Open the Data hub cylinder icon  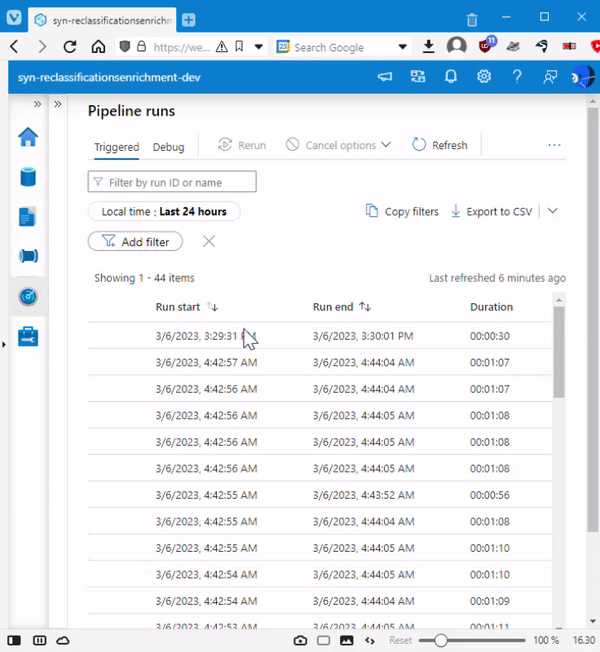point(28,177)
